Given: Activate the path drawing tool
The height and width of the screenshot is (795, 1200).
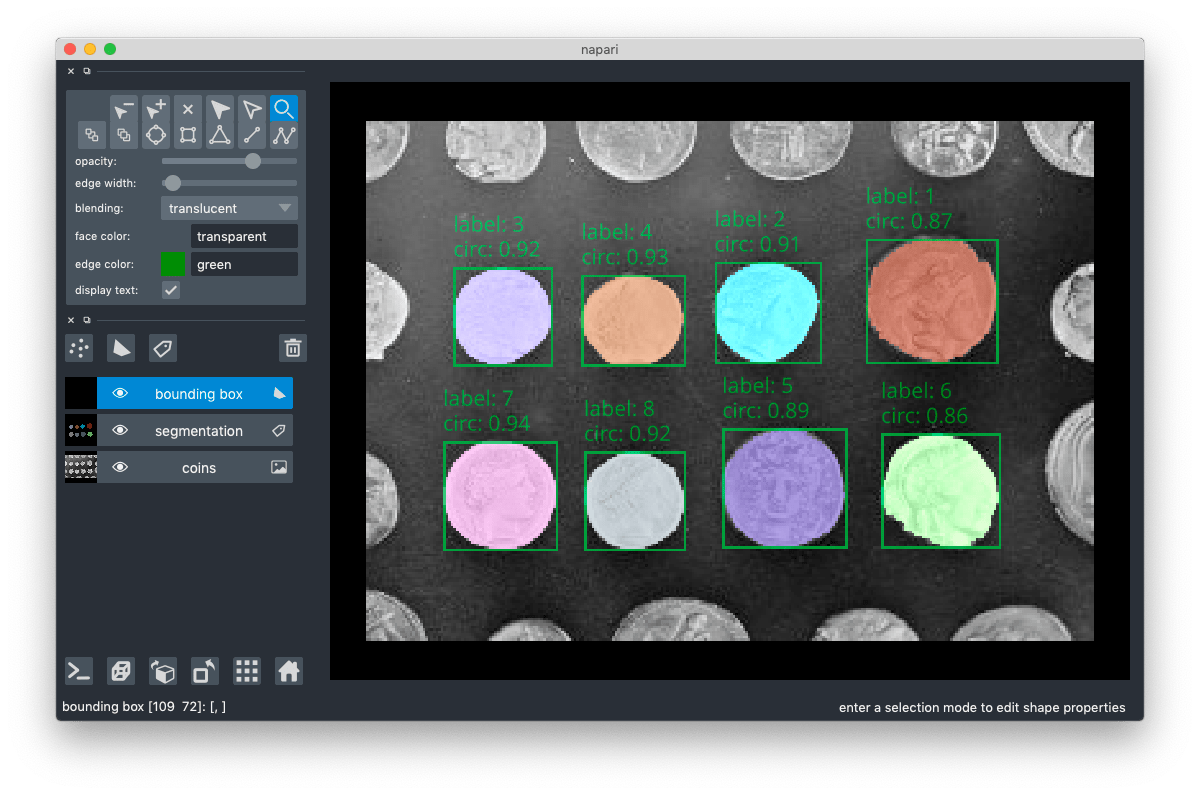Looking at the screenshot, I should coord(284,134).
